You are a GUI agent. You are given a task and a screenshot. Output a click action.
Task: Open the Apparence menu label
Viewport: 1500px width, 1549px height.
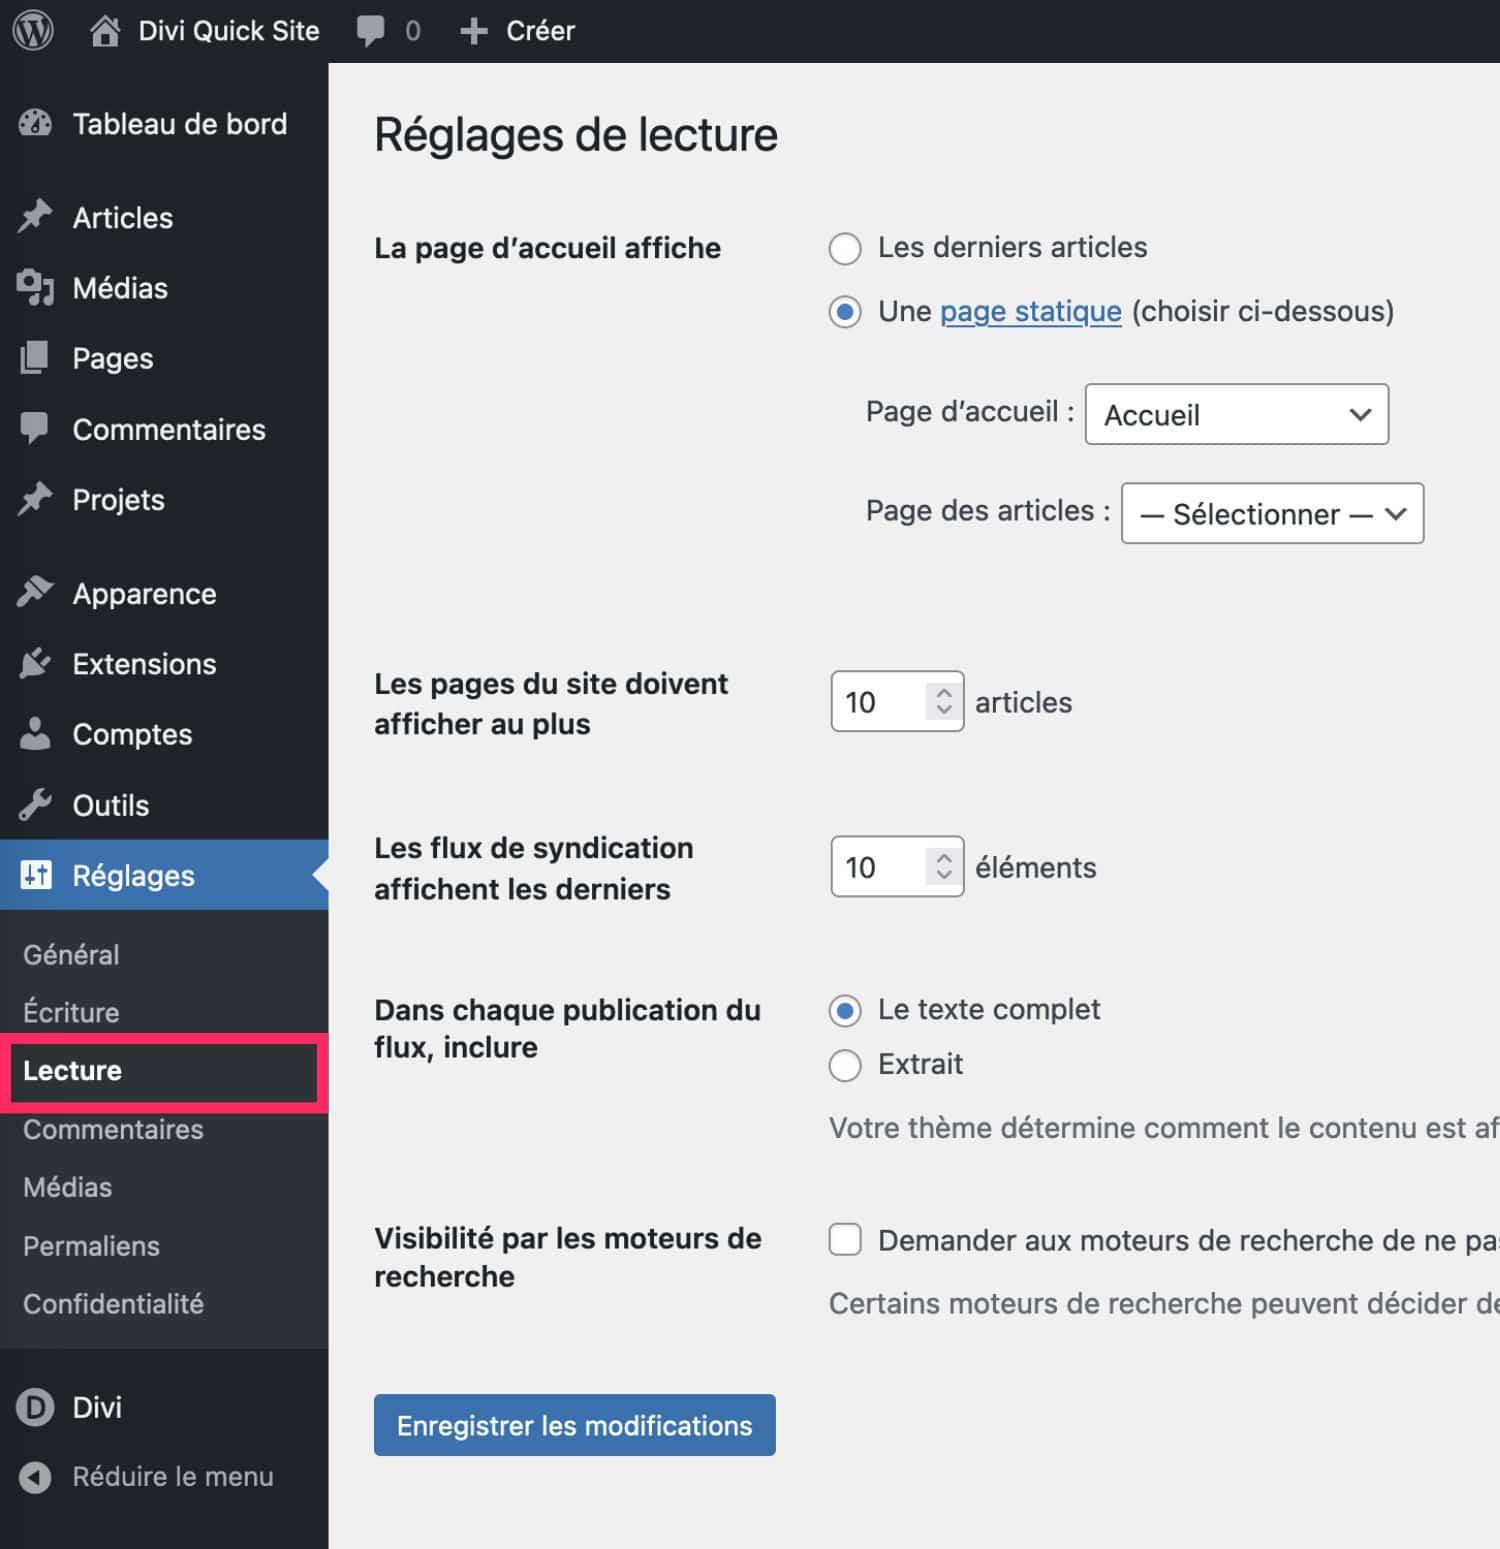point(145,594)
